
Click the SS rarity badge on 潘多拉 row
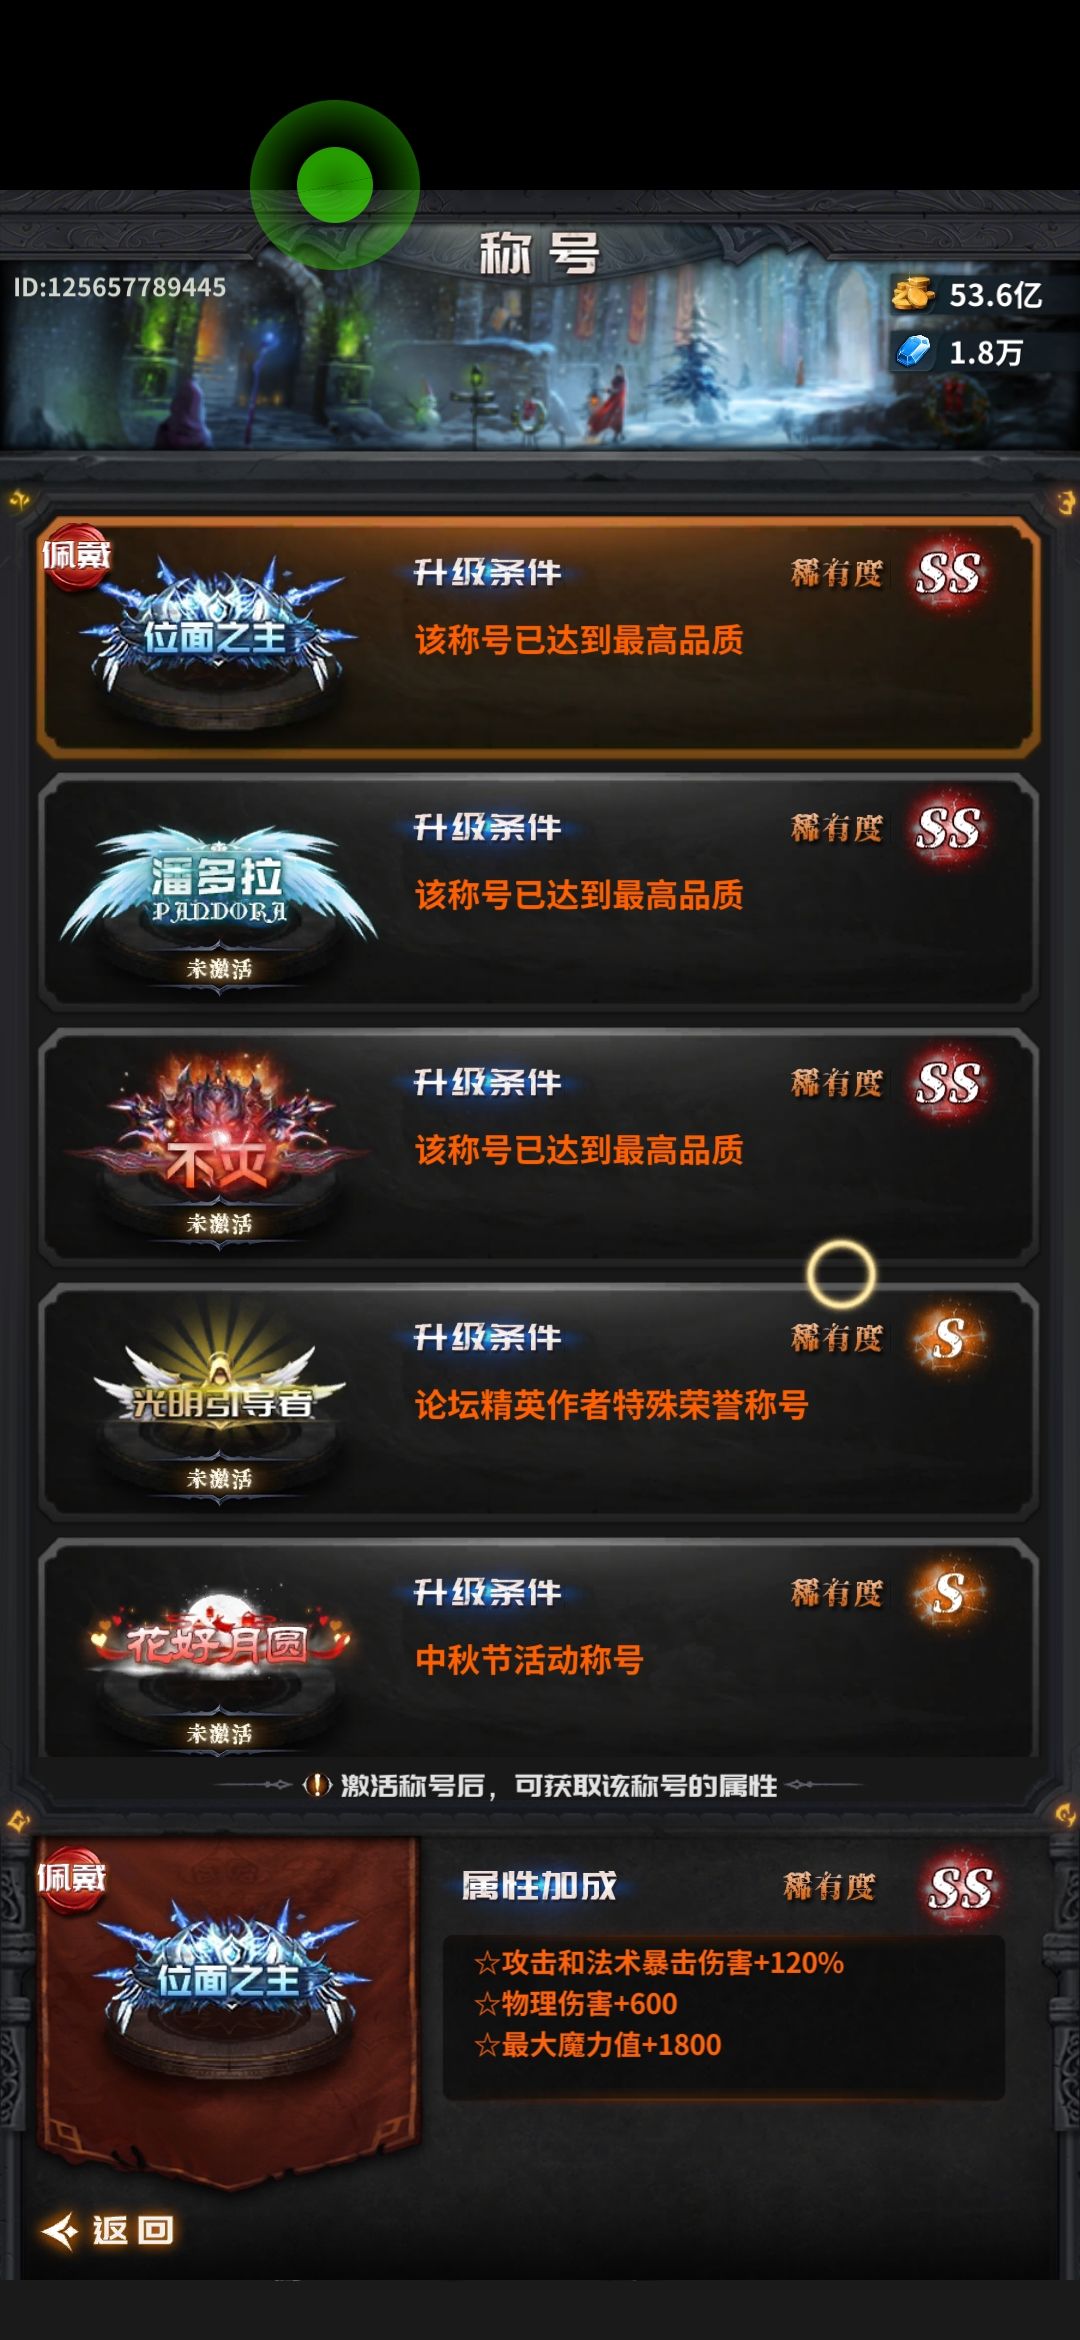pyautogui.click(x=948, y=829)
